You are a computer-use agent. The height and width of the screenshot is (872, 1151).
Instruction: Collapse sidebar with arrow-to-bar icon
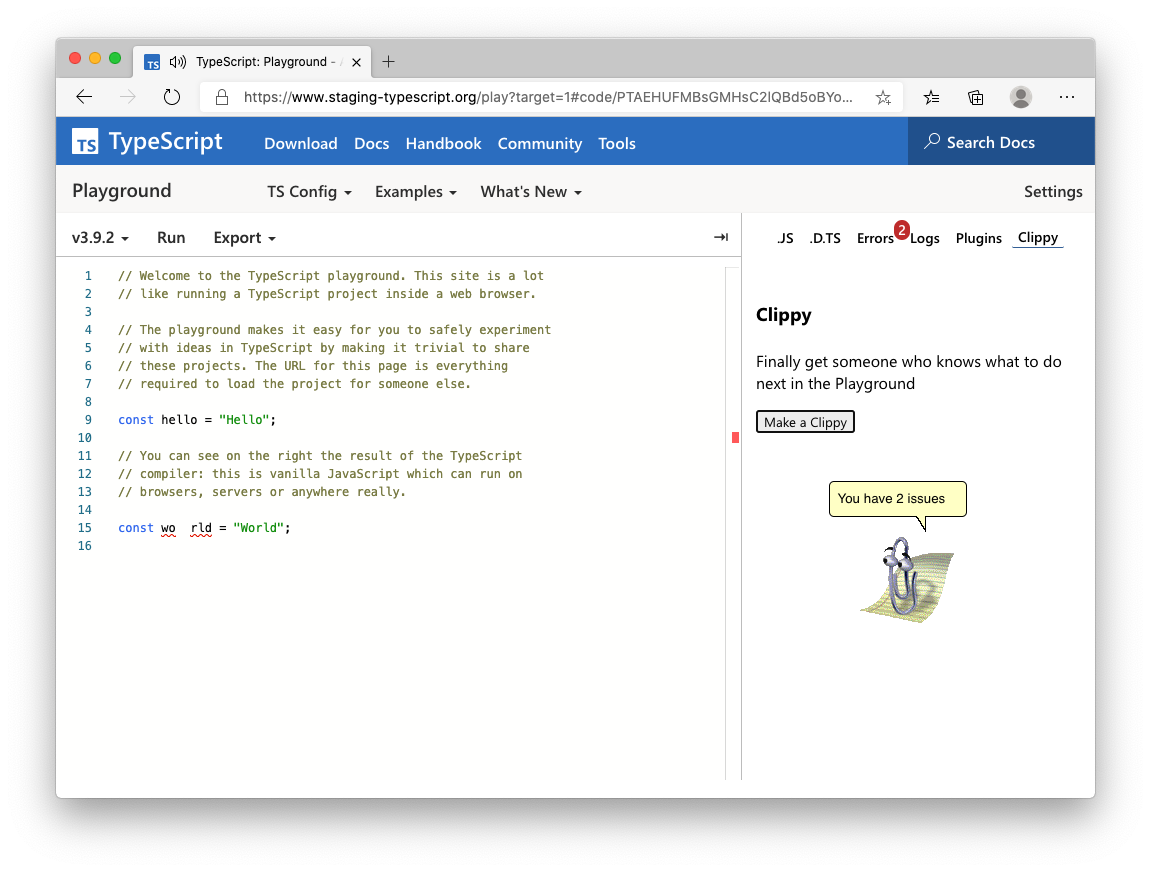[721, 237]
